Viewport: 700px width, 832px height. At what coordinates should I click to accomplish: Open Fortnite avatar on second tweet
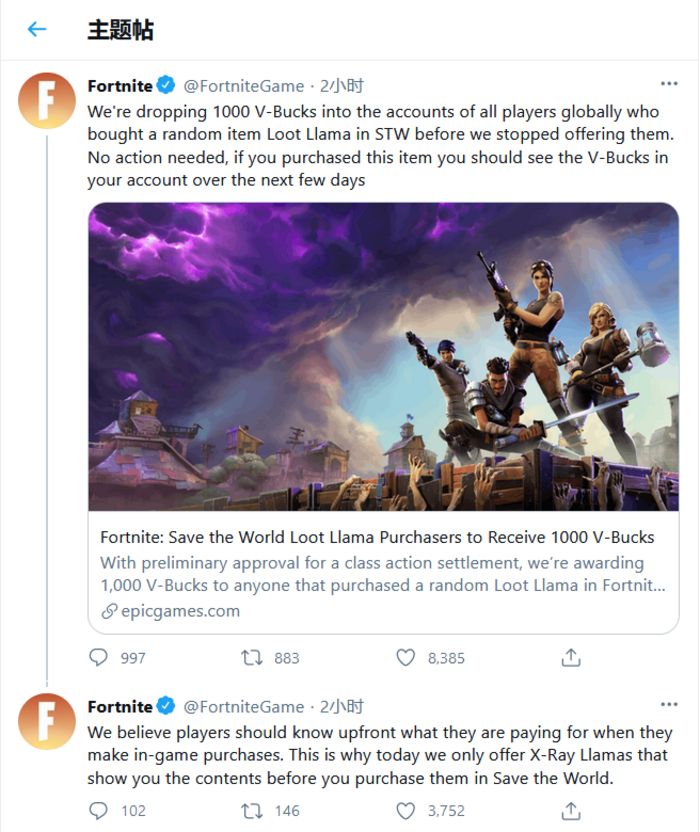coord(47,721)
